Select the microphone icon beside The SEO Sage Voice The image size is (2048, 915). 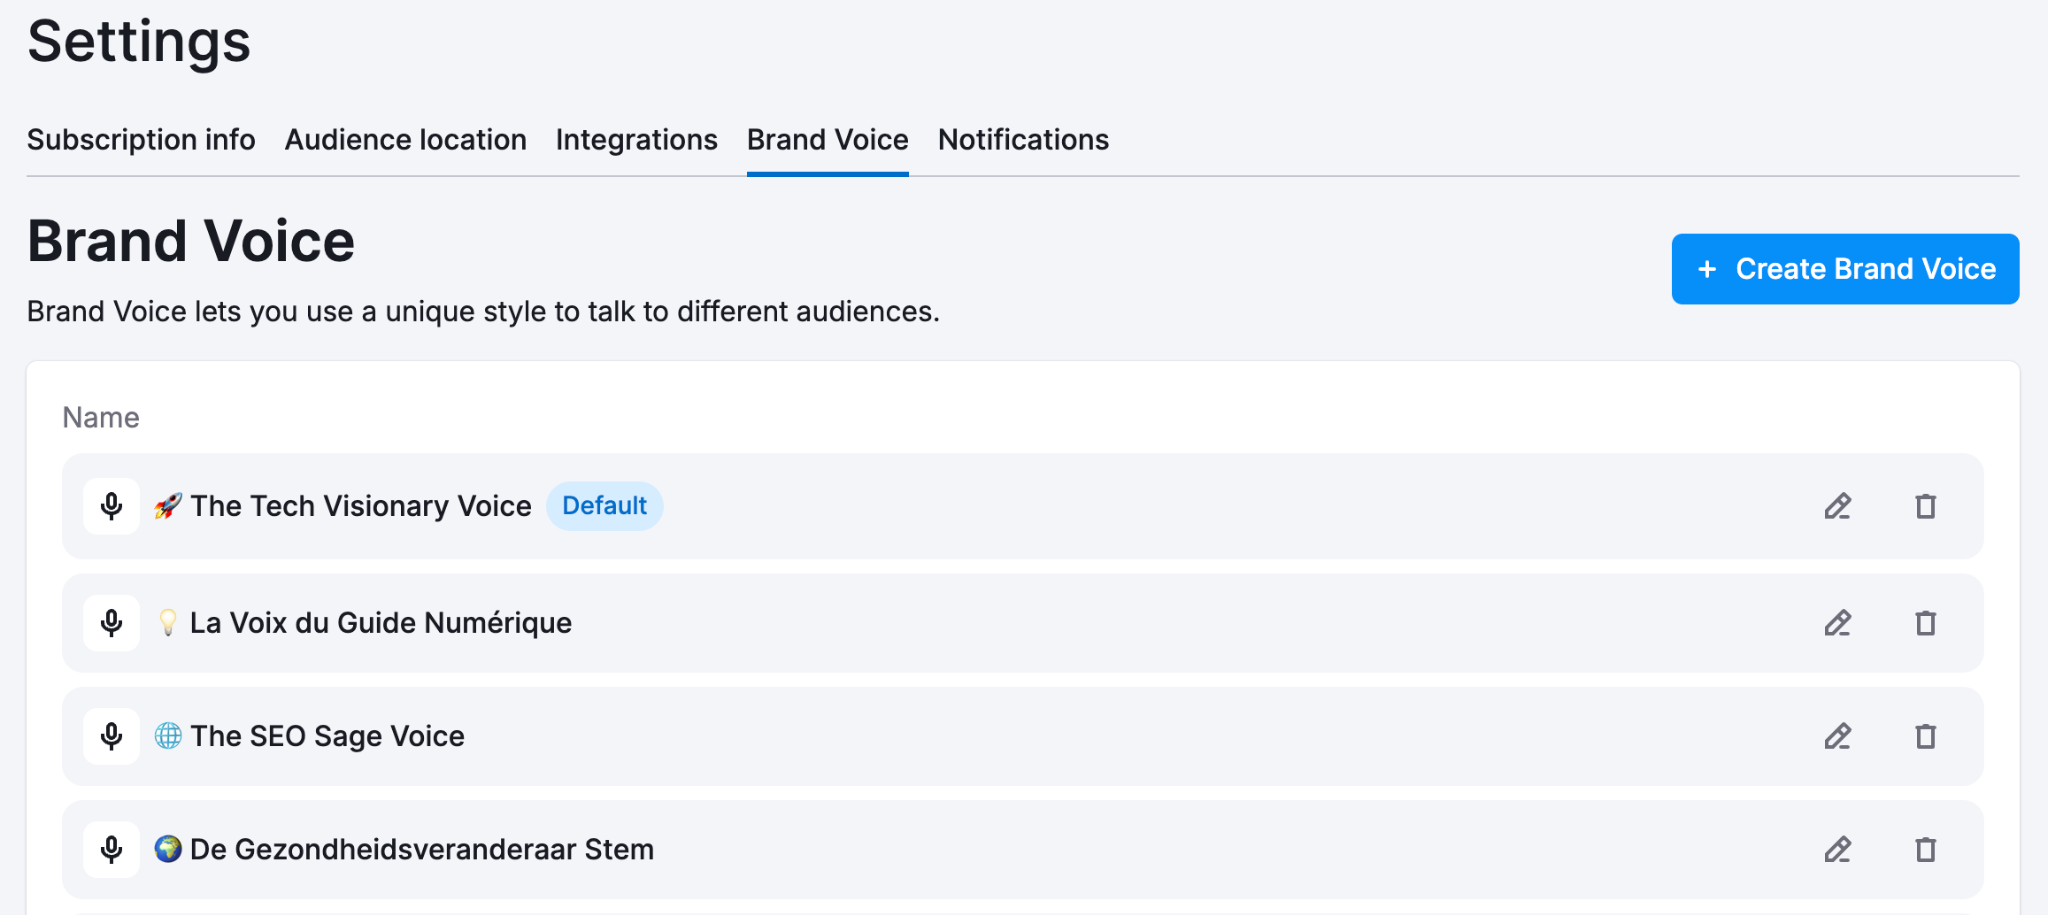click(x=111, y=736)
